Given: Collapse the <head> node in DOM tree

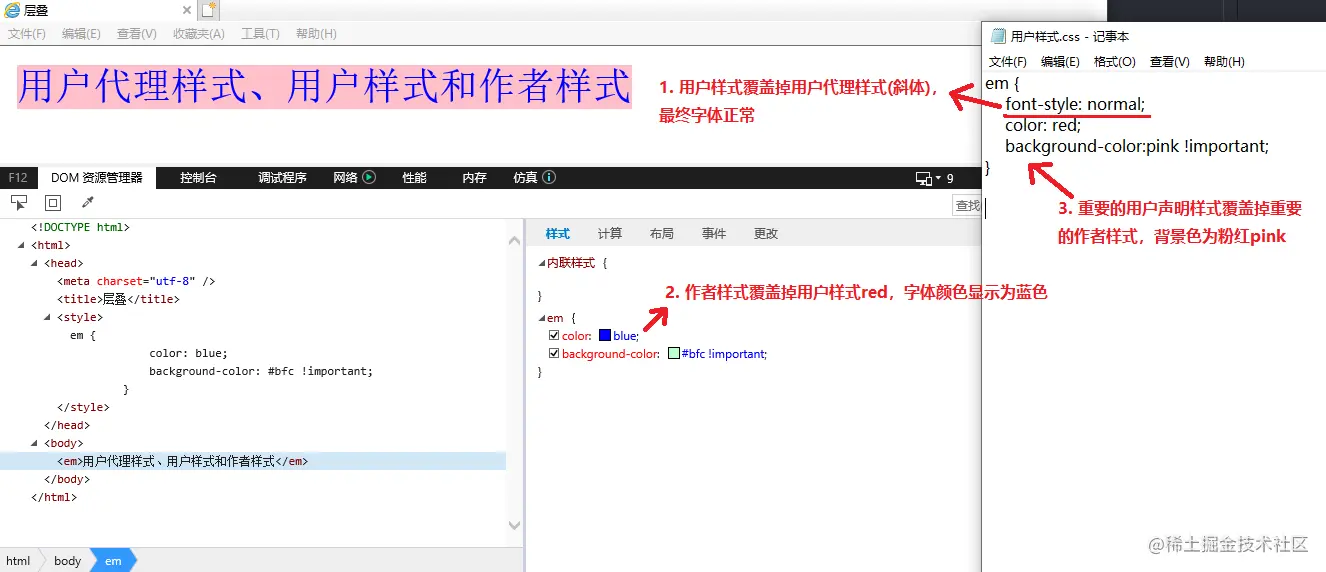Looking at the screenshot, I should pos(36,263).
